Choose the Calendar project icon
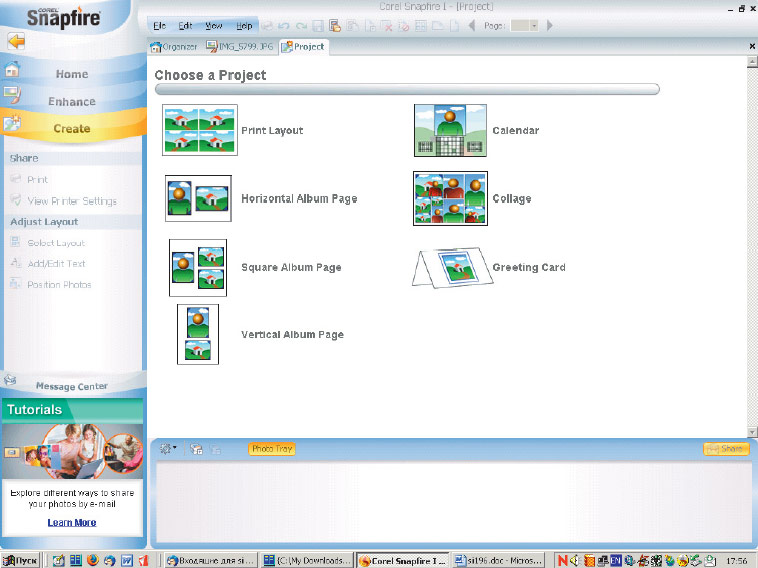758x568 pixels. click(450, 131)
